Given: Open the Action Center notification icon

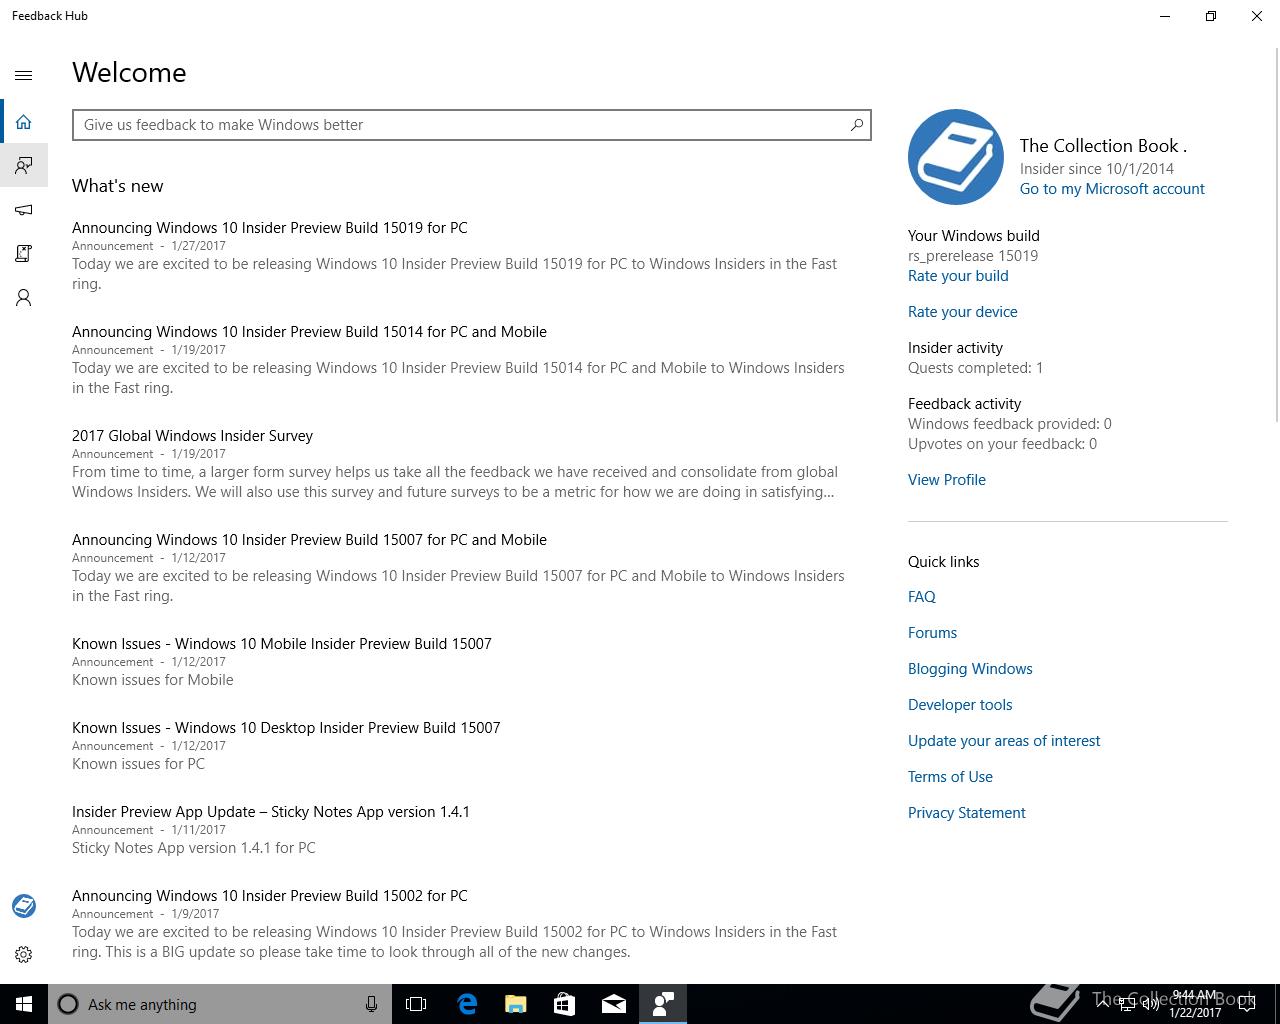Looking at the screenshot, I should pyautogui.click(x=1247, y=1004).
